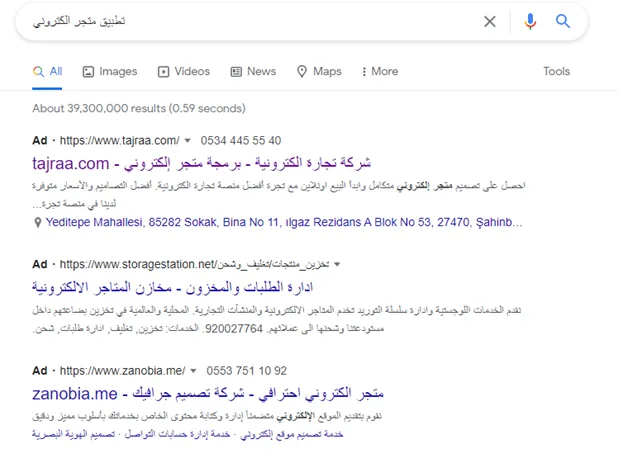Click the Videos tab play icon

point(163,72)
